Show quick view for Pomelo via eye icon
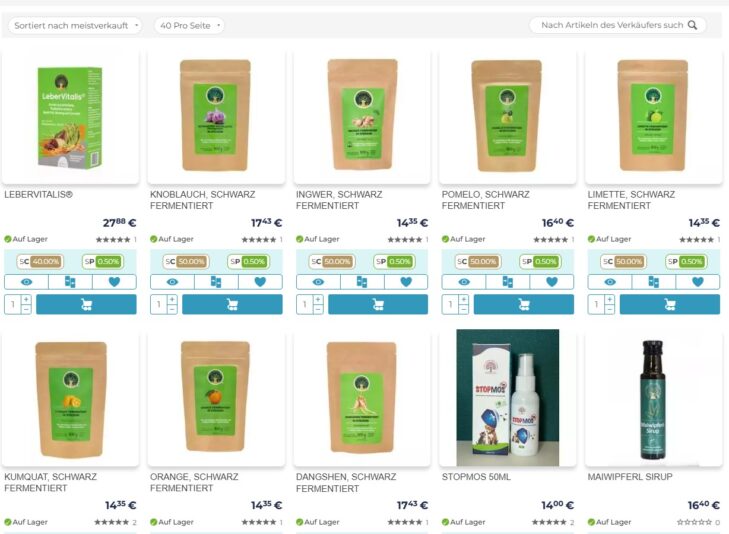The image size is (729, 534). click(x=464, y=282)
